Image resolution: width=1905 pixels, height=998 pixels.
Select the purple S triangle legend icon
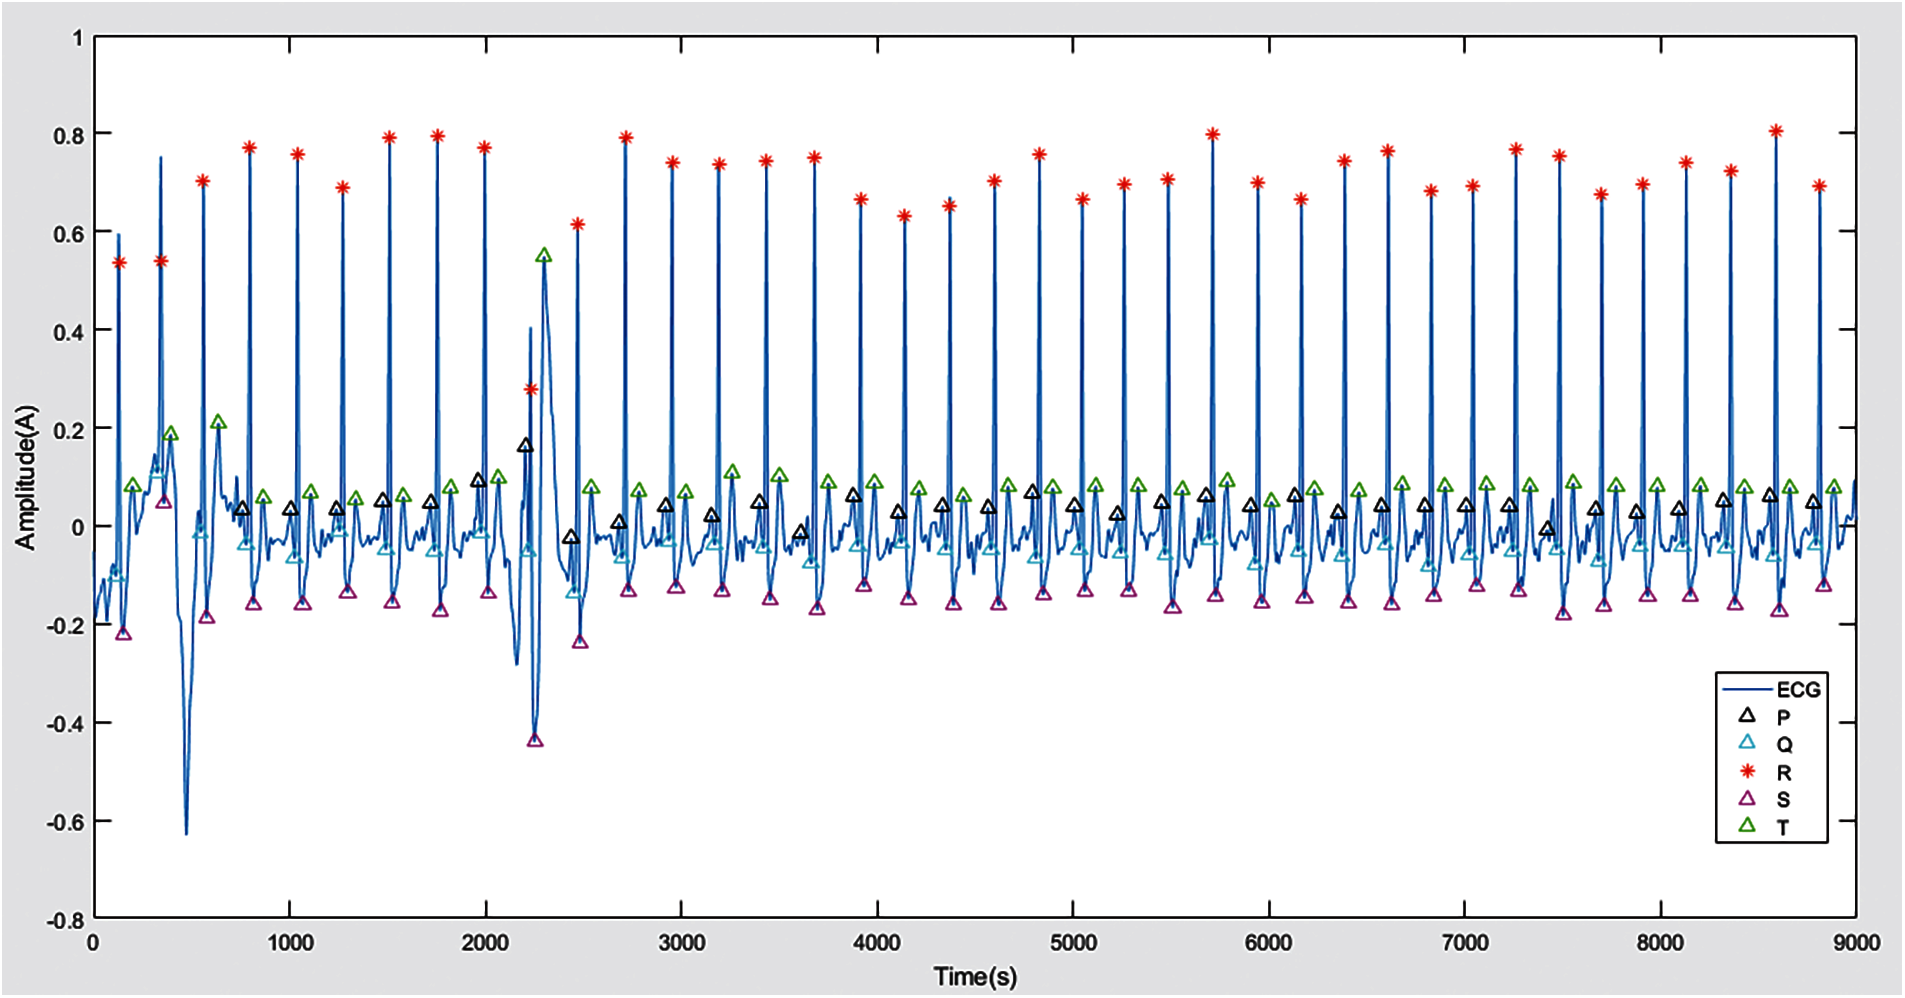point(1748,798)
